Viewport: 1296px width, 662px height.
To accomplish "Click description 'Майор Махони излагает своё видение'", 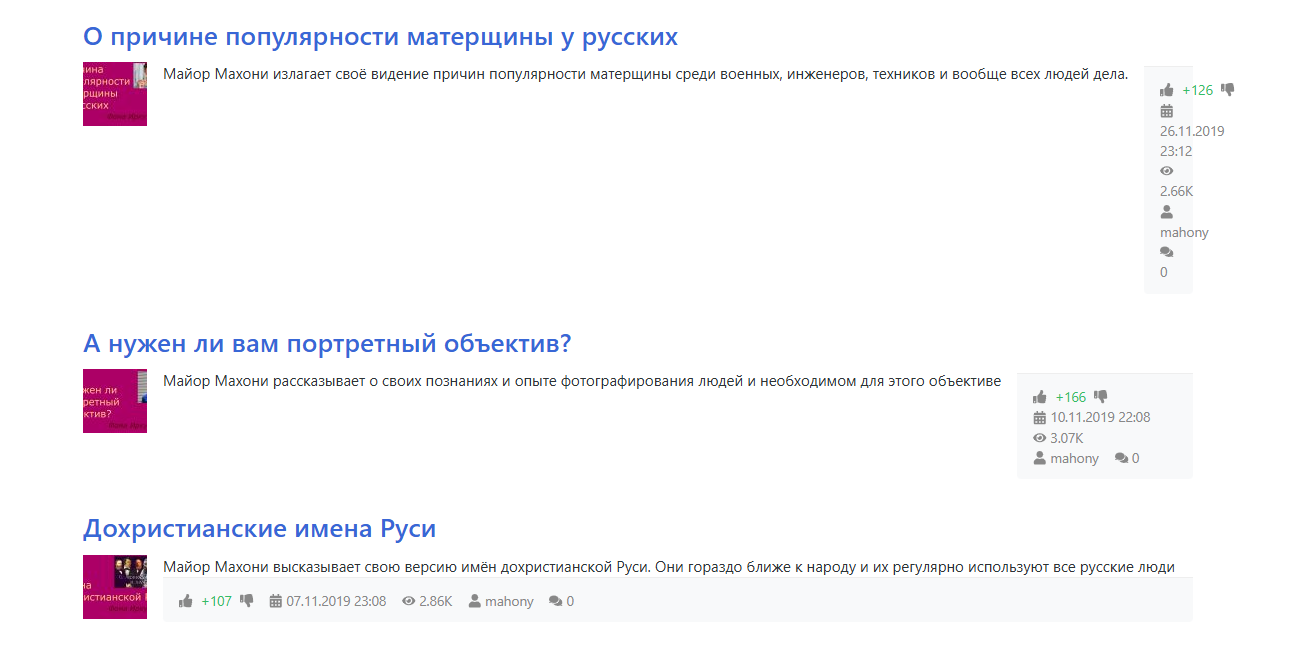I will tap(645, 73).
